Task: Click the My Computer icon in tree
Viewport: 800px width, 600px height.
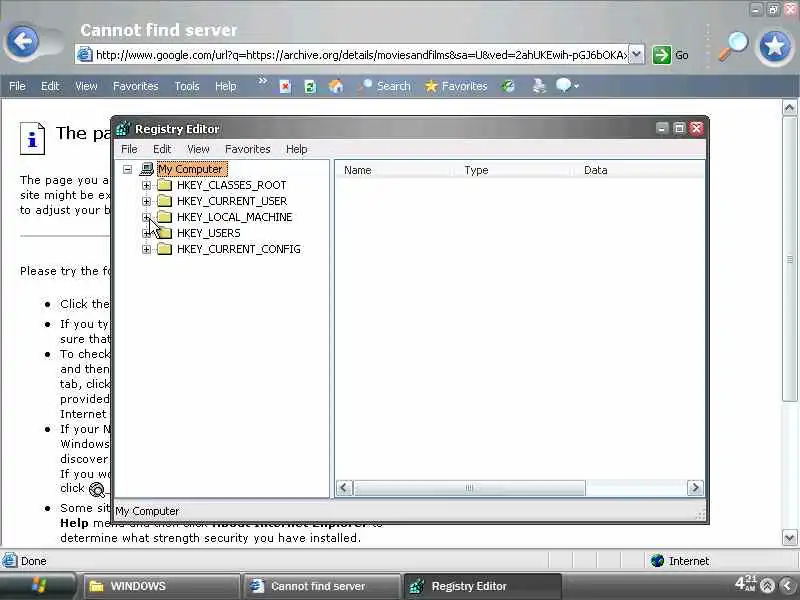Action: click(x=146, y=169)
